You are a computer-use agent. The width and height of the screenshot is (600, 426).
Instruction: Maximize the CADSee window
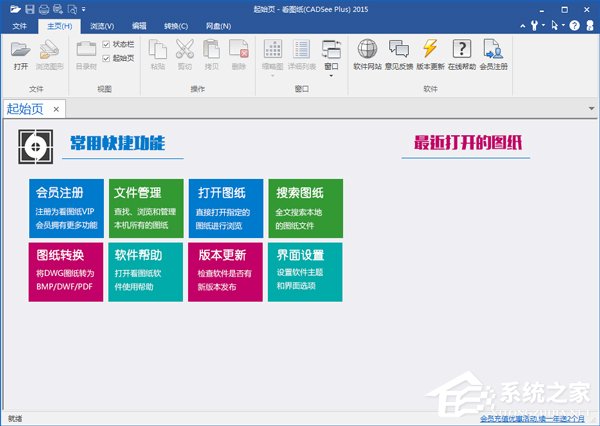564,9
